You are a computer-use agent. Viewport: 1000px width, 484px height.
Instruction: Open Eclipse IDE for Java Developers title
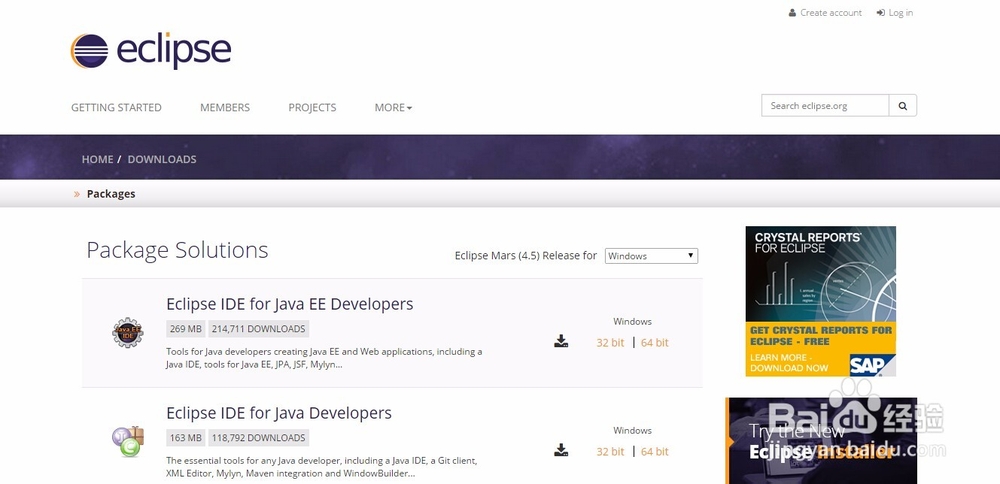279,413
